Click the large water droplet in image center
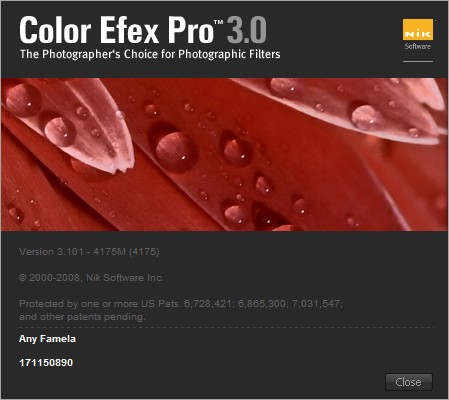 tap(176, 151)
